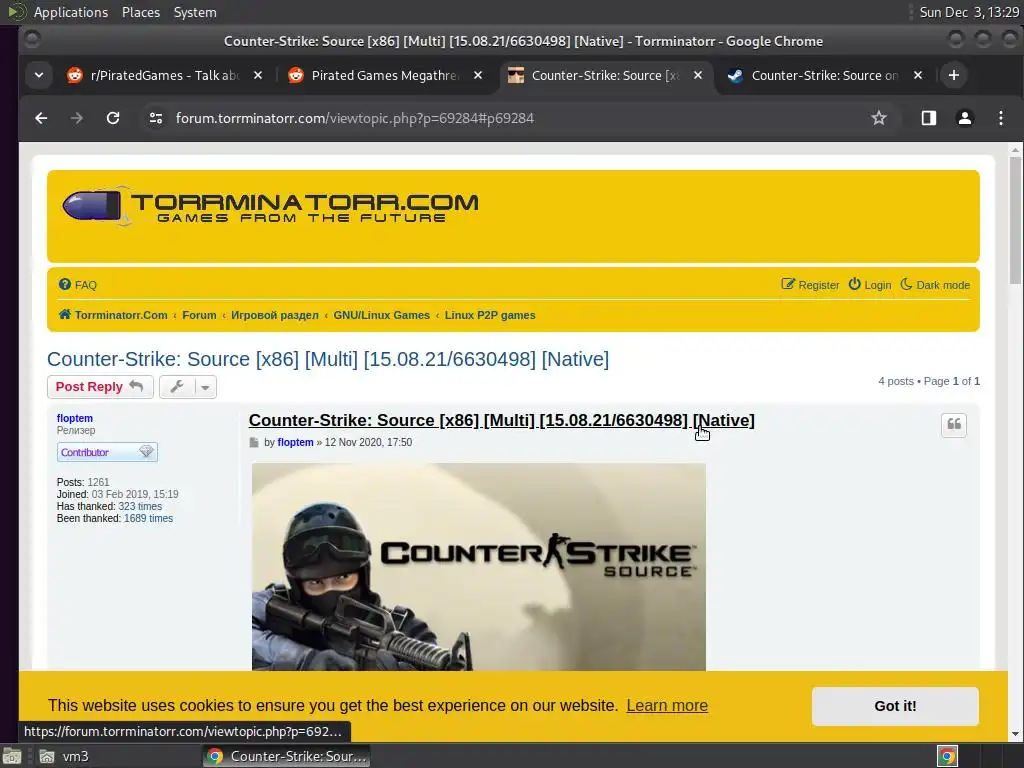Open the Chrome profile icon
Image resolution: width=1024 pixels, height=768 pixels.
tap(965, 118)
